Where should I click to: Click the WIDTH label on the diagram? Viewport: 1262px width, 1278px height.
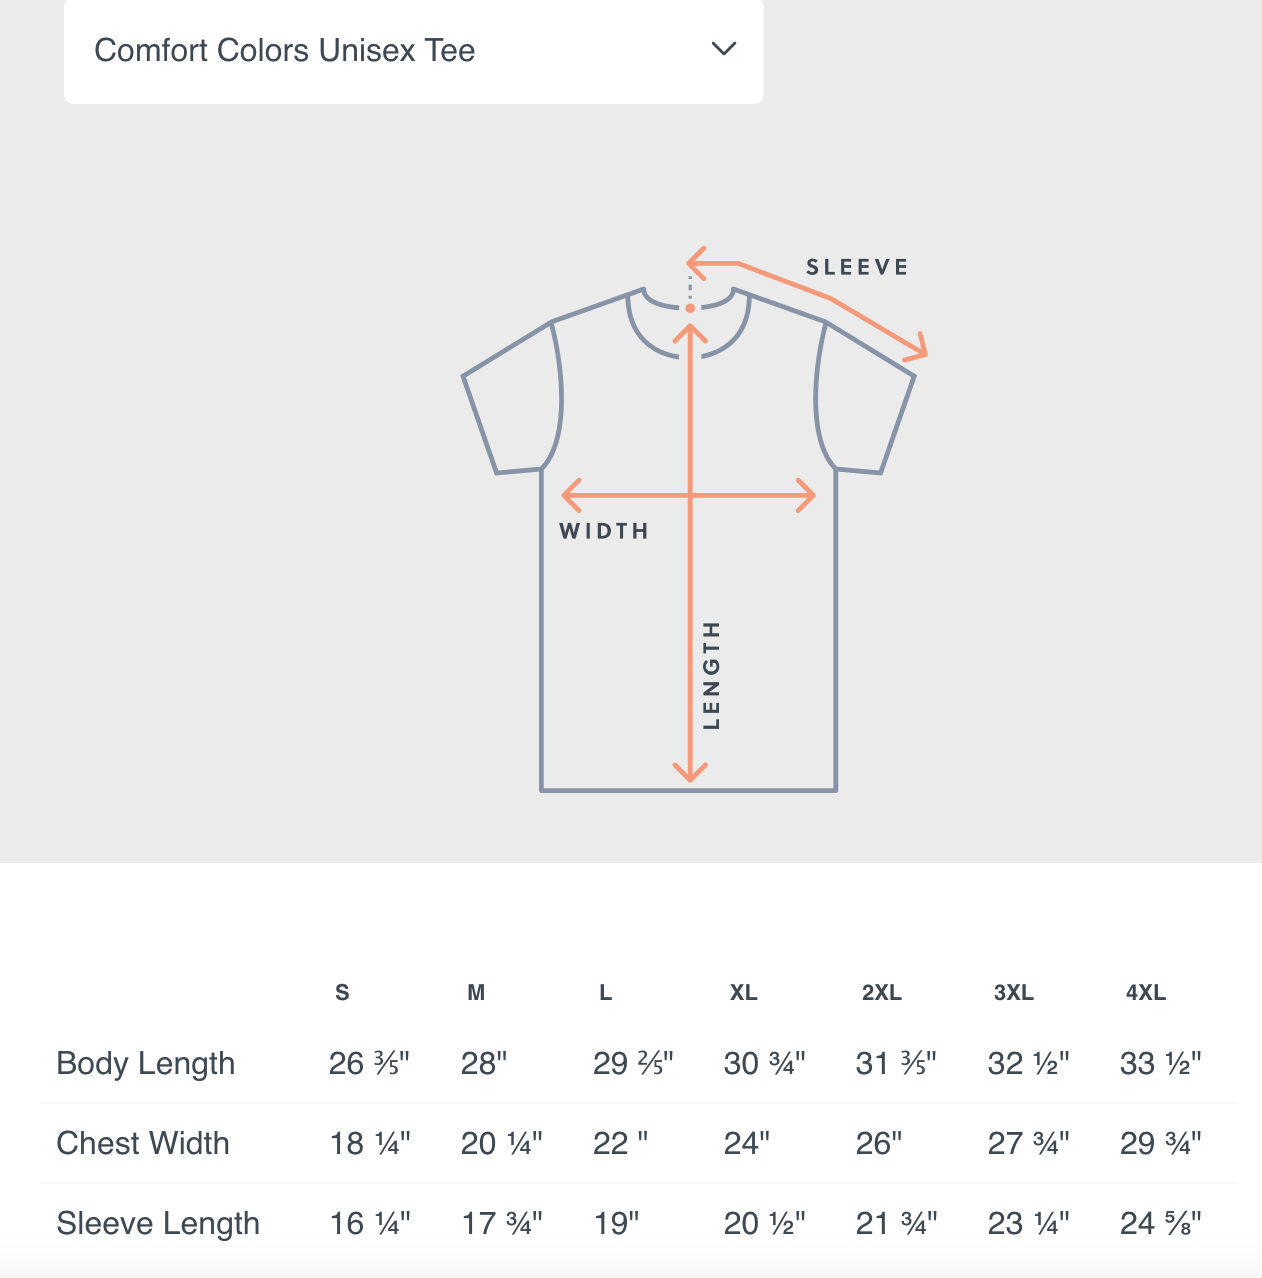(x=604, y=531)
